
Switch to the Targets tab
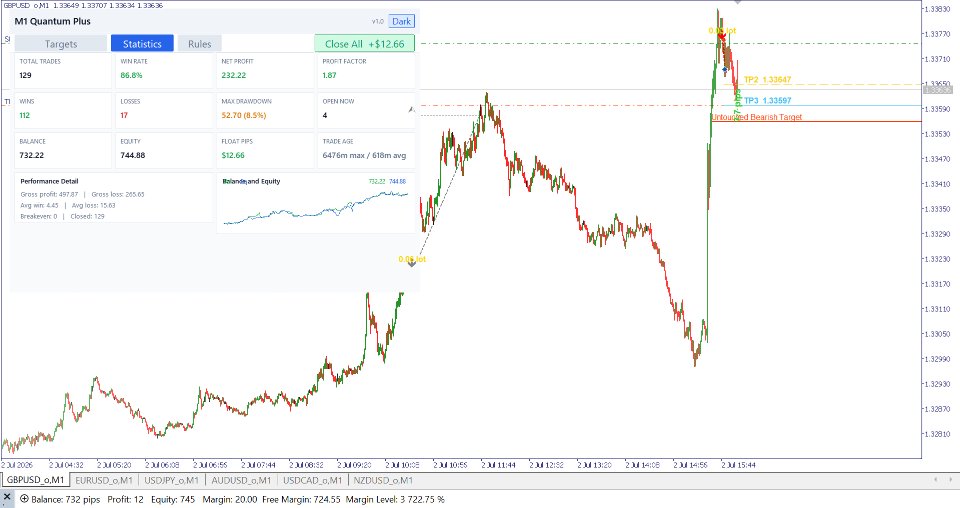[61, 43]
